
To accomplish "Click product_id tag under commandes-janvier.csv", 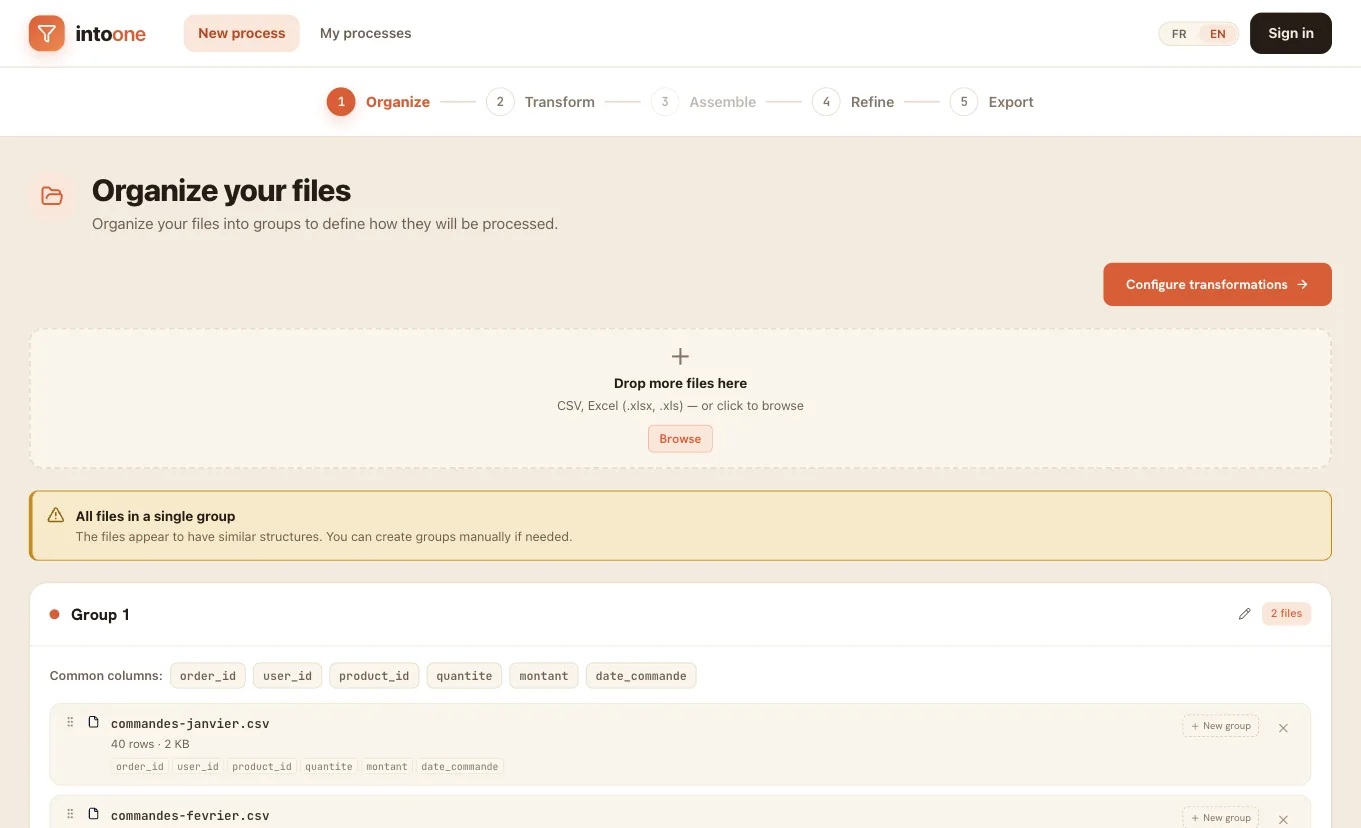I will (x=261, y=767).
